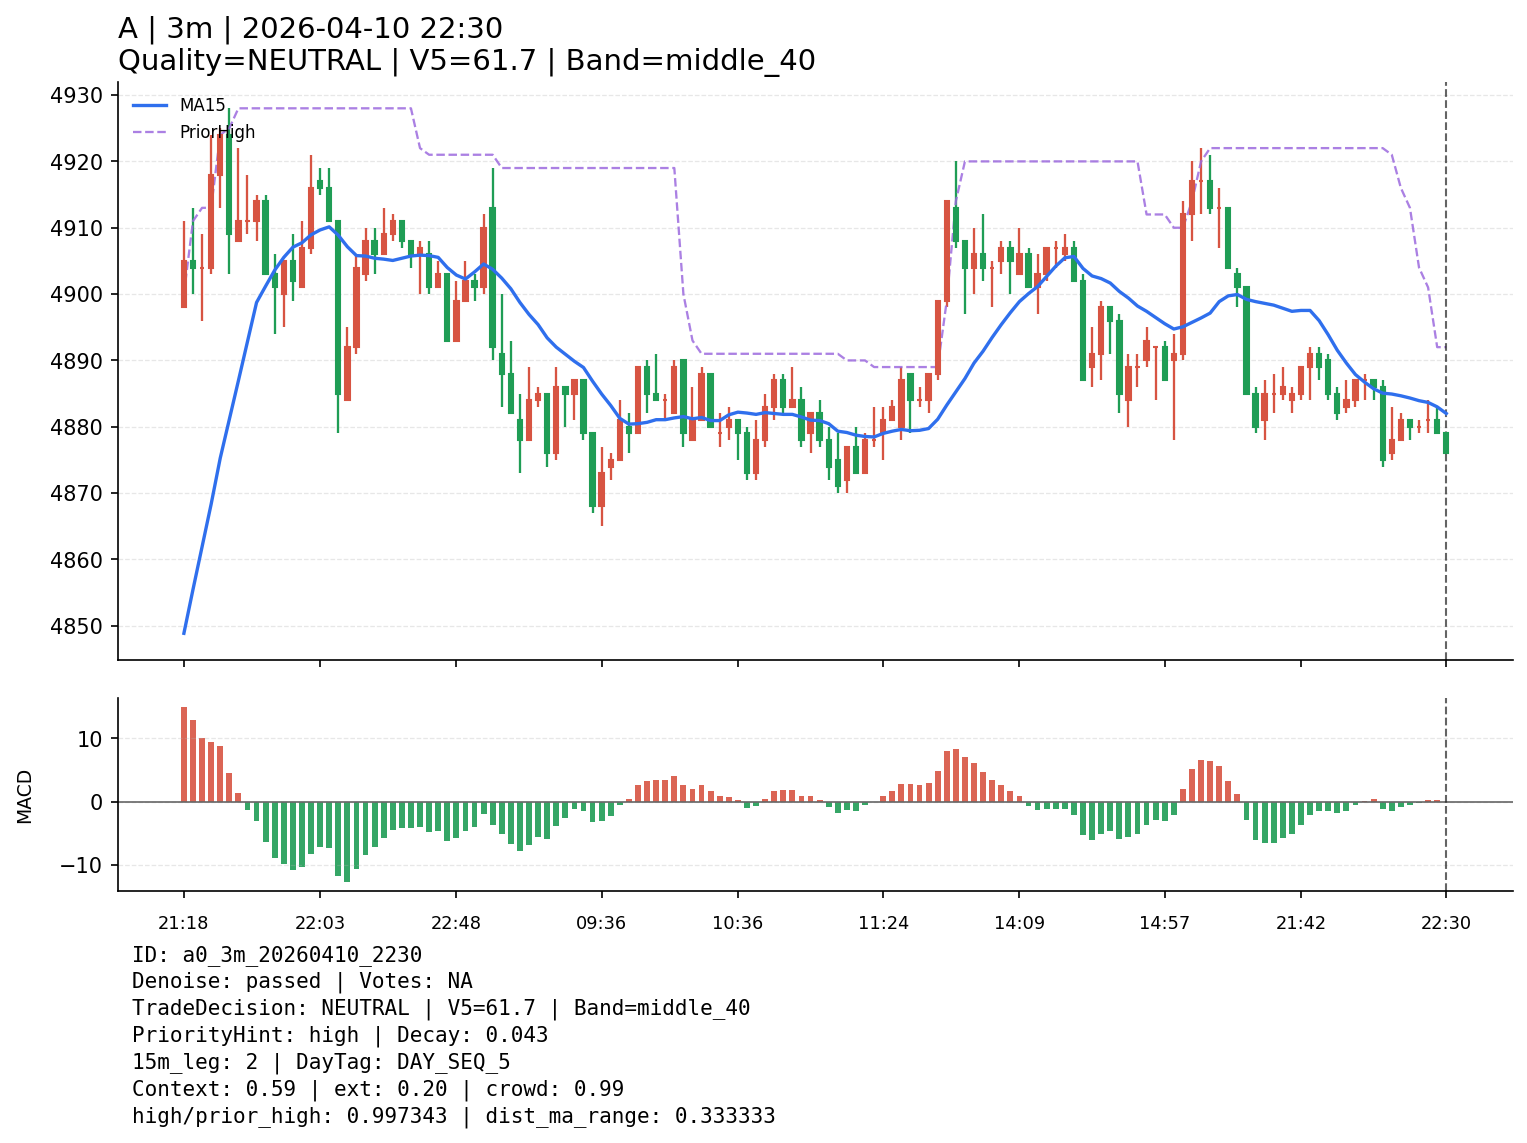The image size is (1527, 1143).
Task: Click the 4900 price axis label
Action: click(x=76, y=295)
